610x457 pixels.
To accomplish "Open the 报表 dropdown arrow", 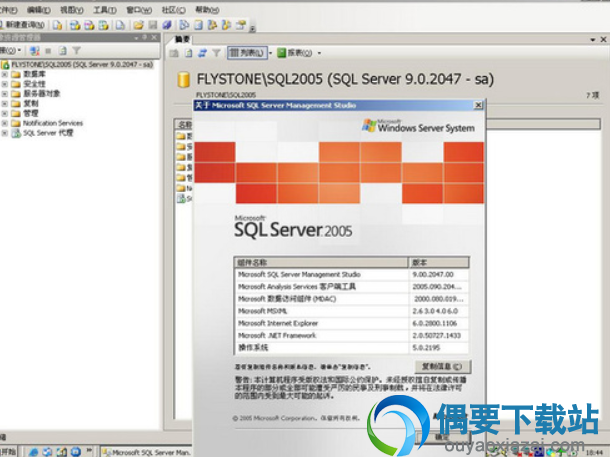I will click(319, 53).
